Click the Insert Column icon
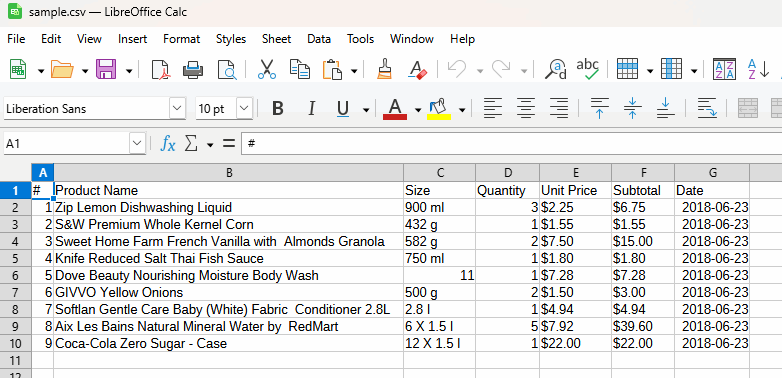Image resolution: width=782 pixels, height=378 pixels. 671,69
